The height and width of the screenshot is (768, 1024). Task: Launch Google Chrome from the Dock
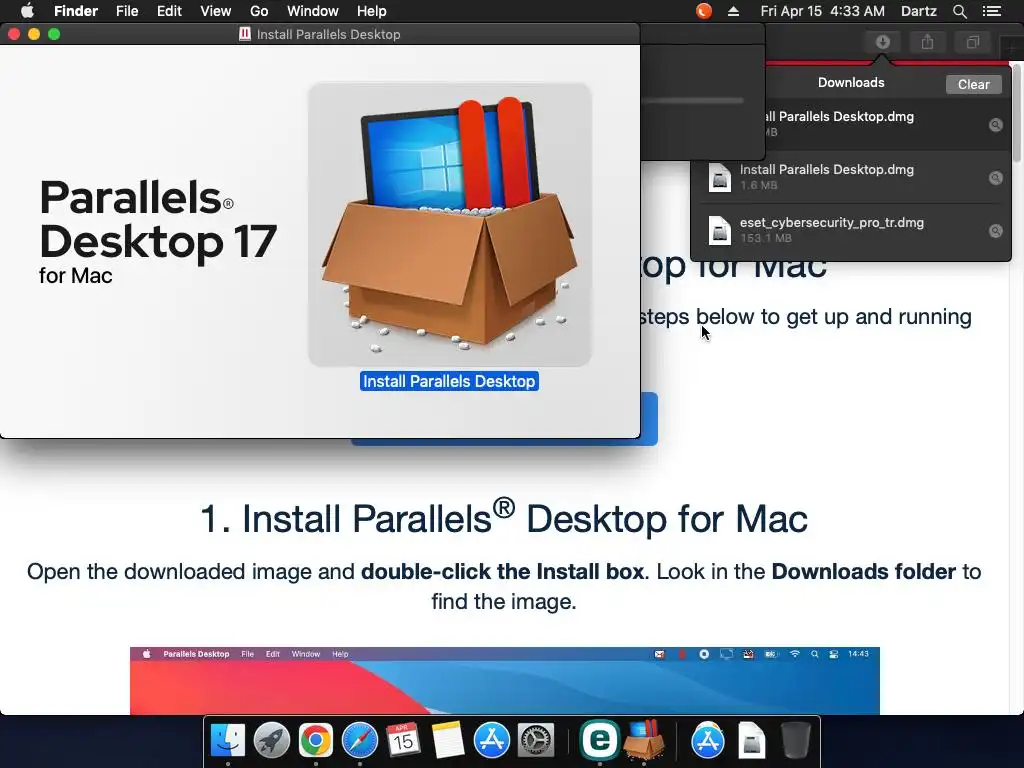click(315, 741)
